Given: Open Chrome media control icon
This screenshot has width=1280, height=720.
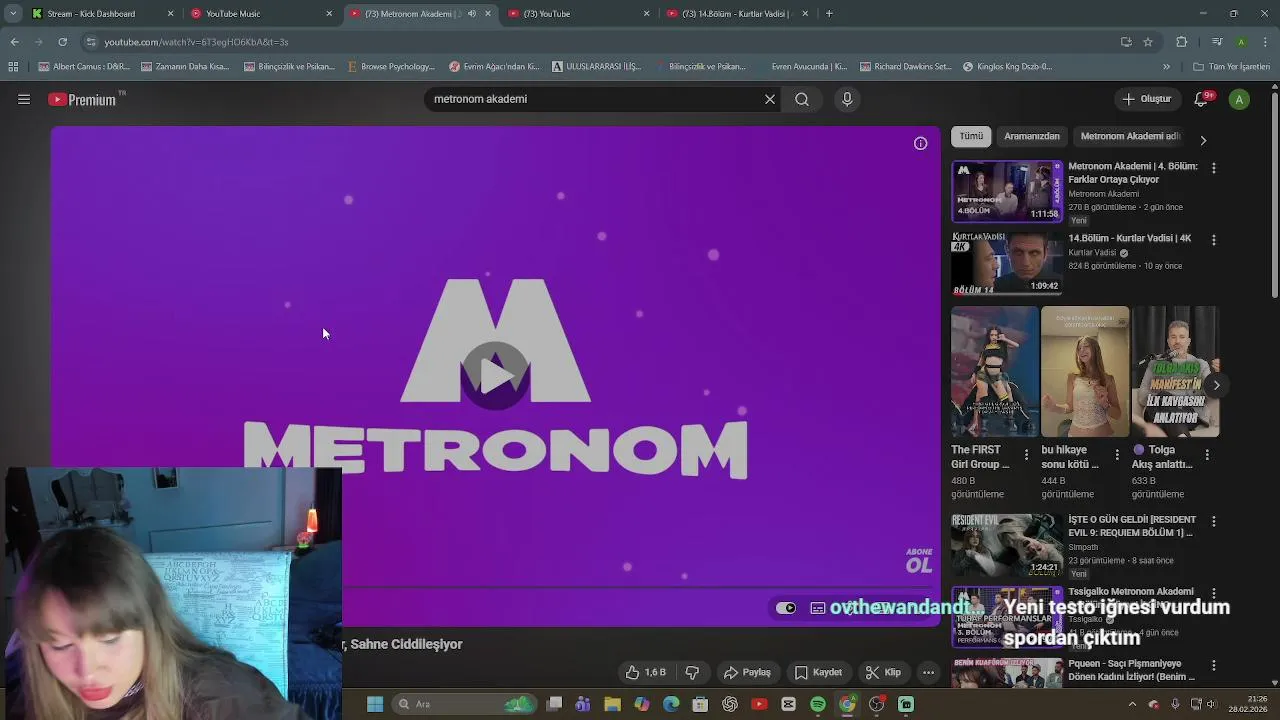Looking at the screenshot, I should (1216, 42).
